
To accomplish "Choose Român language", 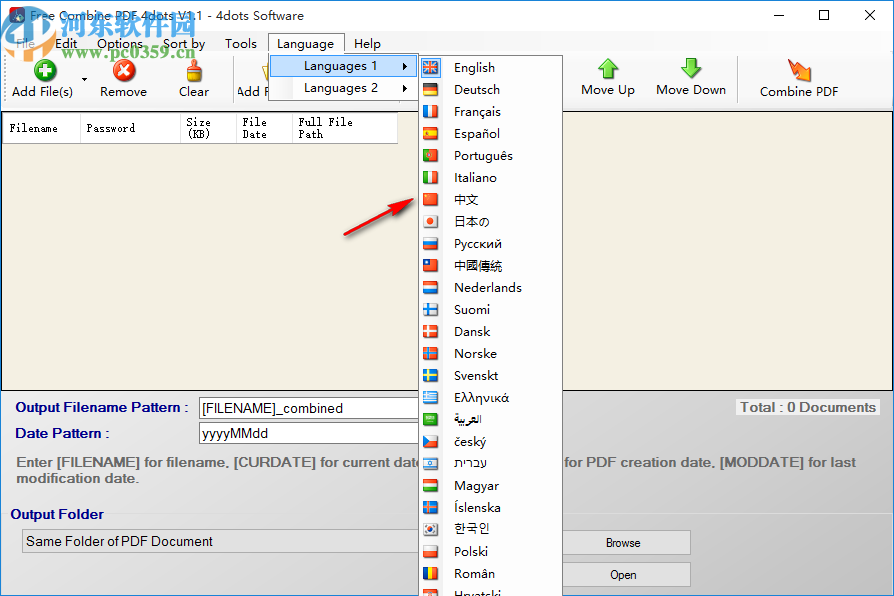I will pos(490,574).
